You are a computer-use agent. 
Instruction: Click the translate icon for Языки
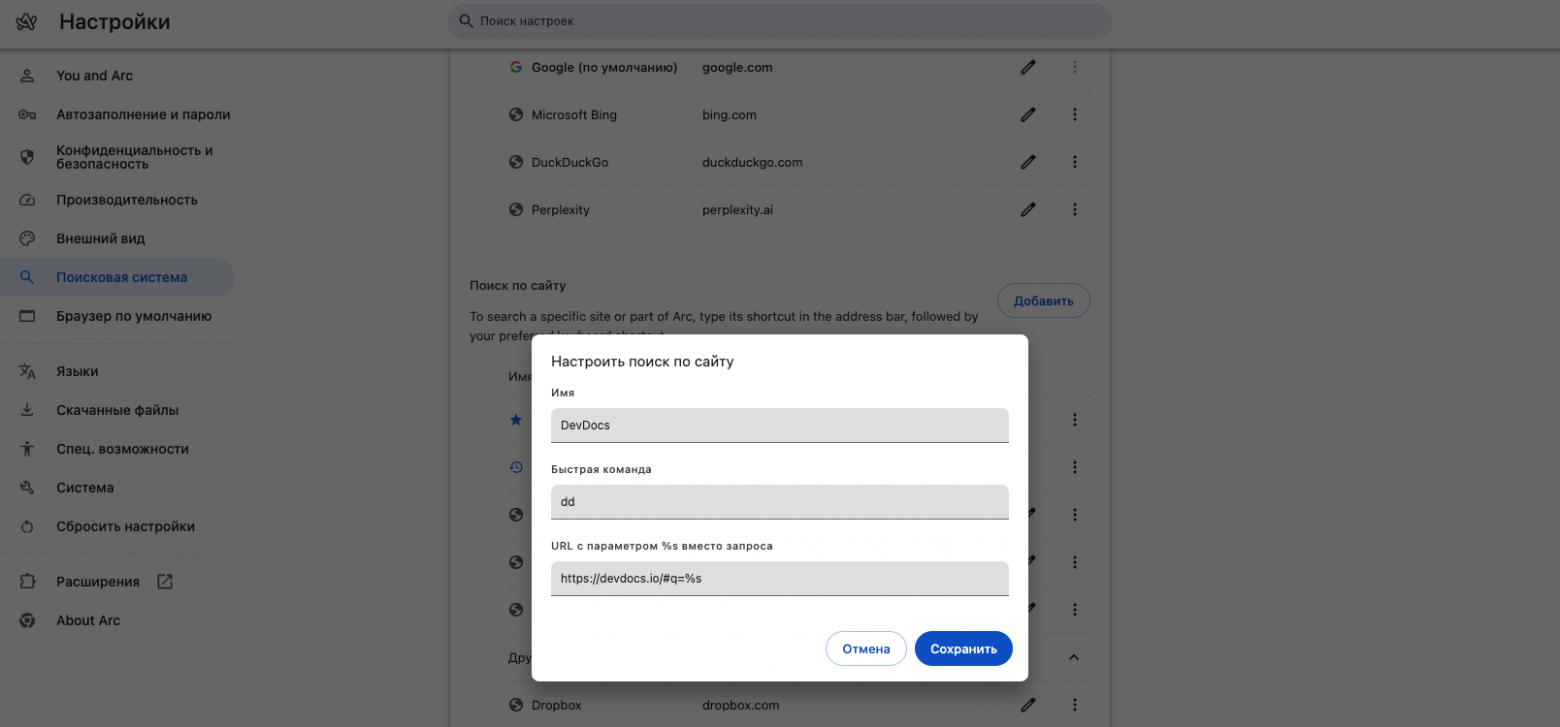27,371
